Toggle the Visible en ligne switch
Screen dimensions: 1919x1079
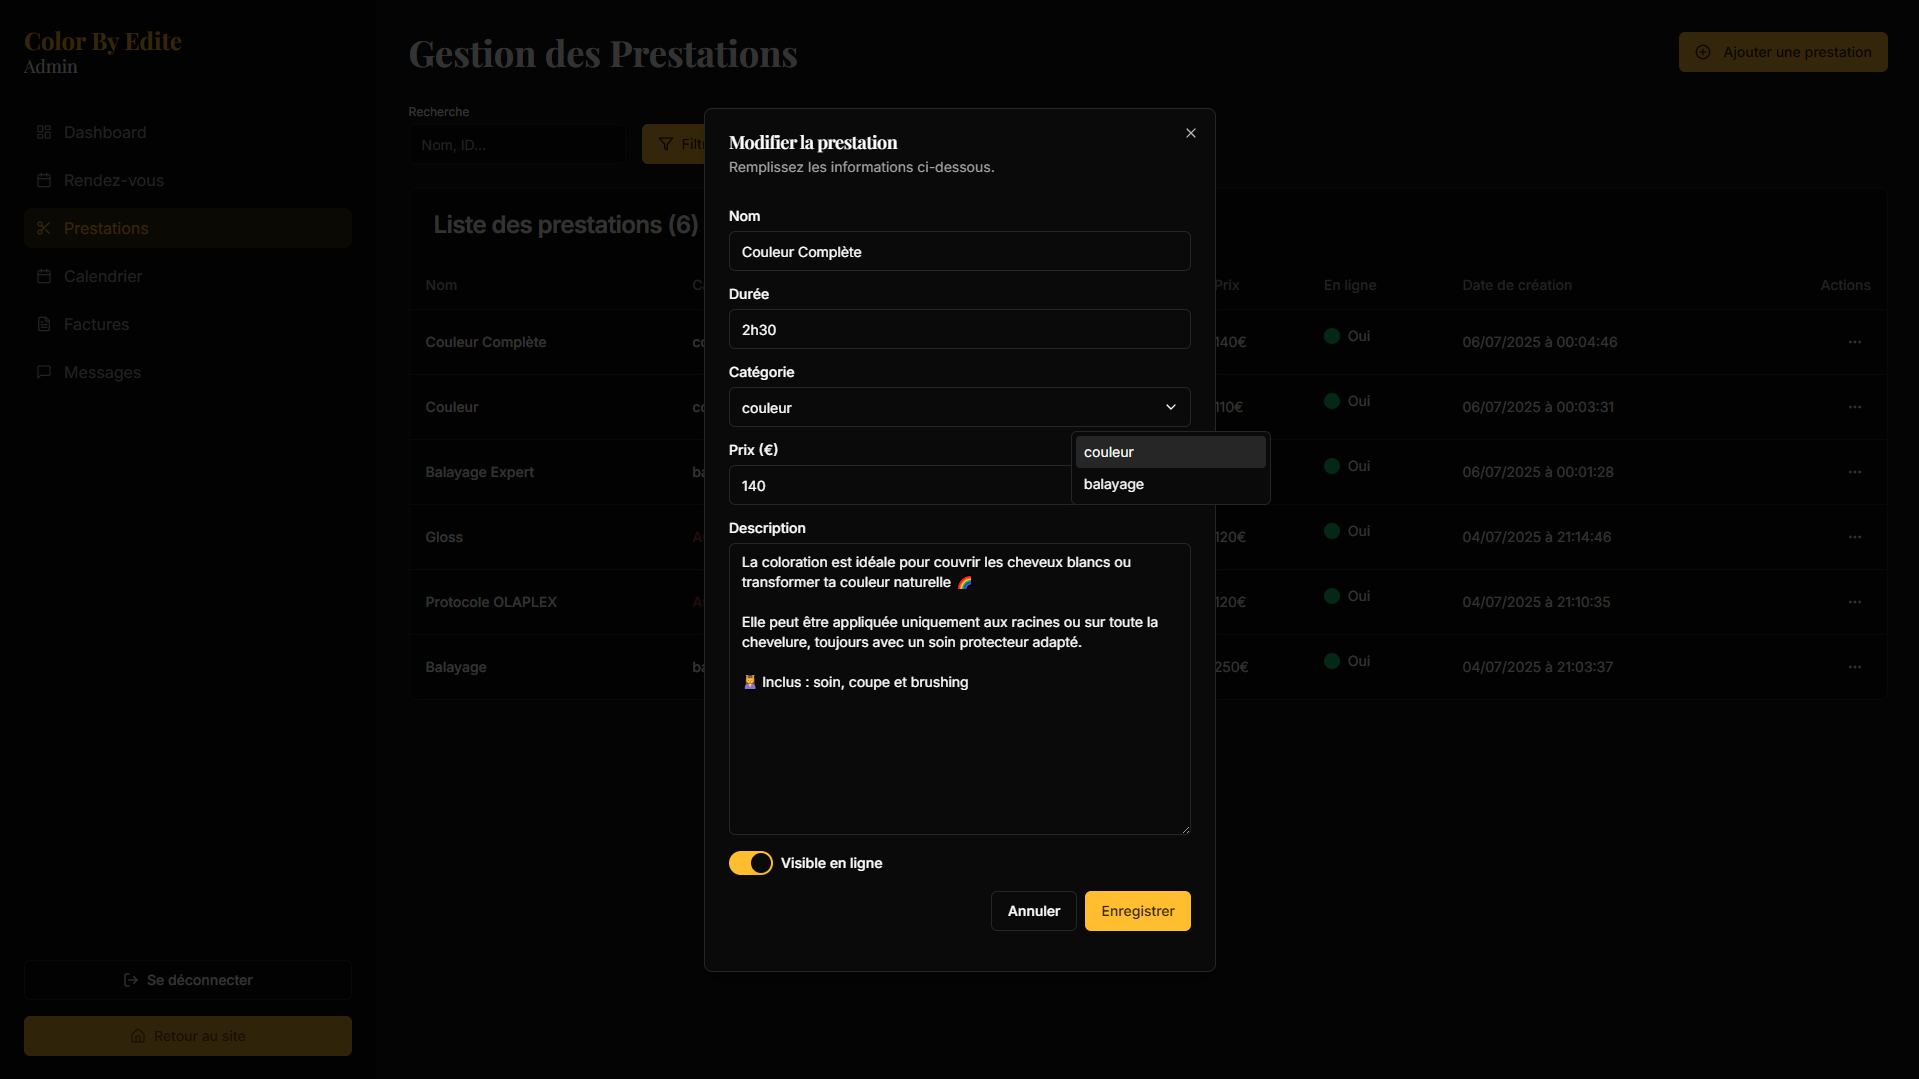click(750, 863)
